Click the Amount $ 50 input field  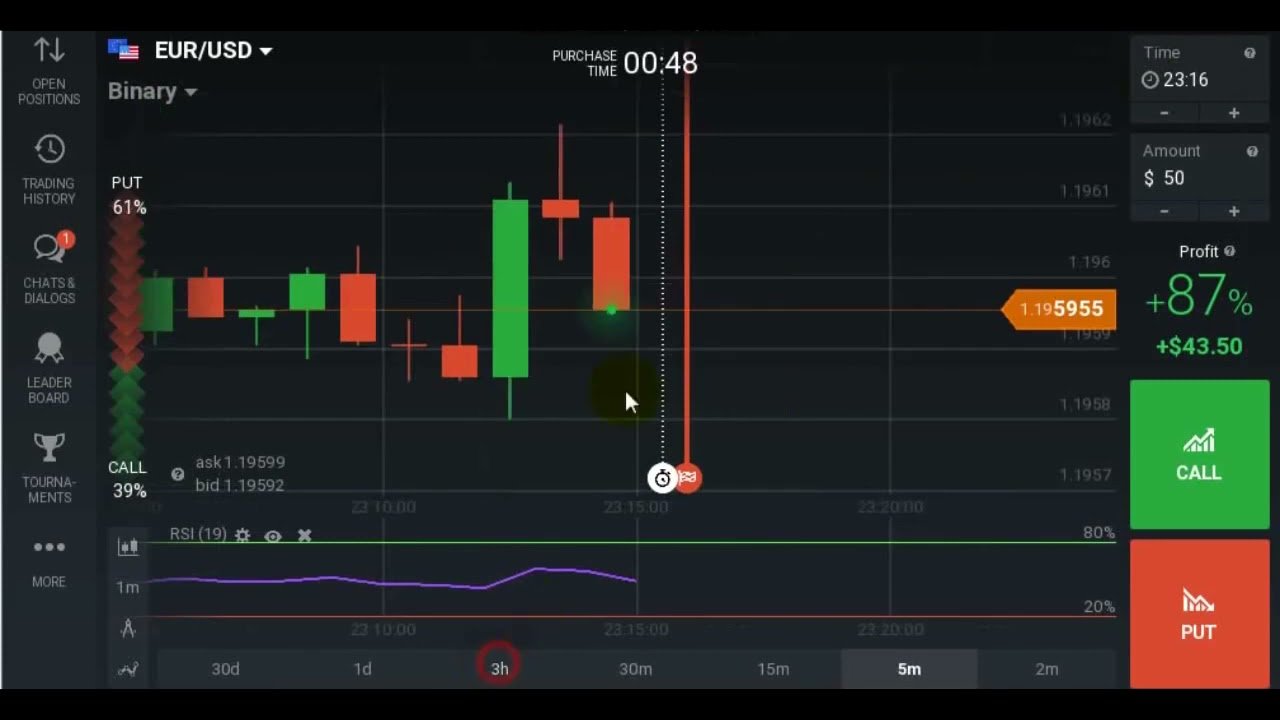tap(1199, 178)
